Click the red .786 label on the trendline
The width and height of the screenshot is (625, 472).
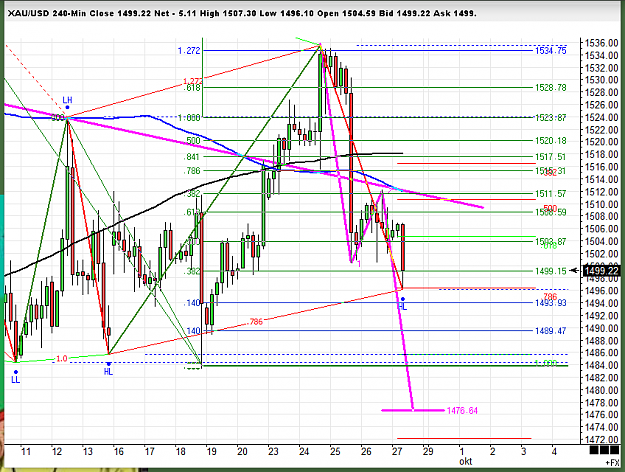(x=255, y=322)
